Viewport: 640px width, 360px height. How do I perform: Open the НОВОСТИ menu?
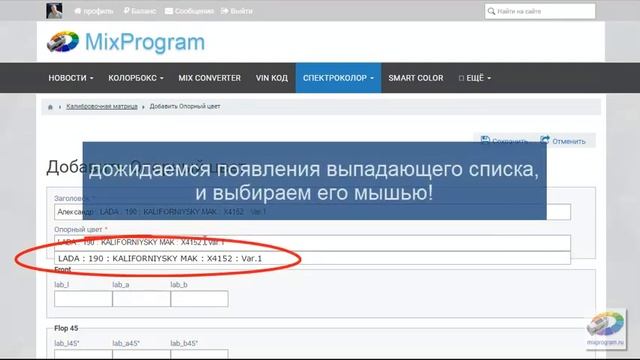coord(71,78)
